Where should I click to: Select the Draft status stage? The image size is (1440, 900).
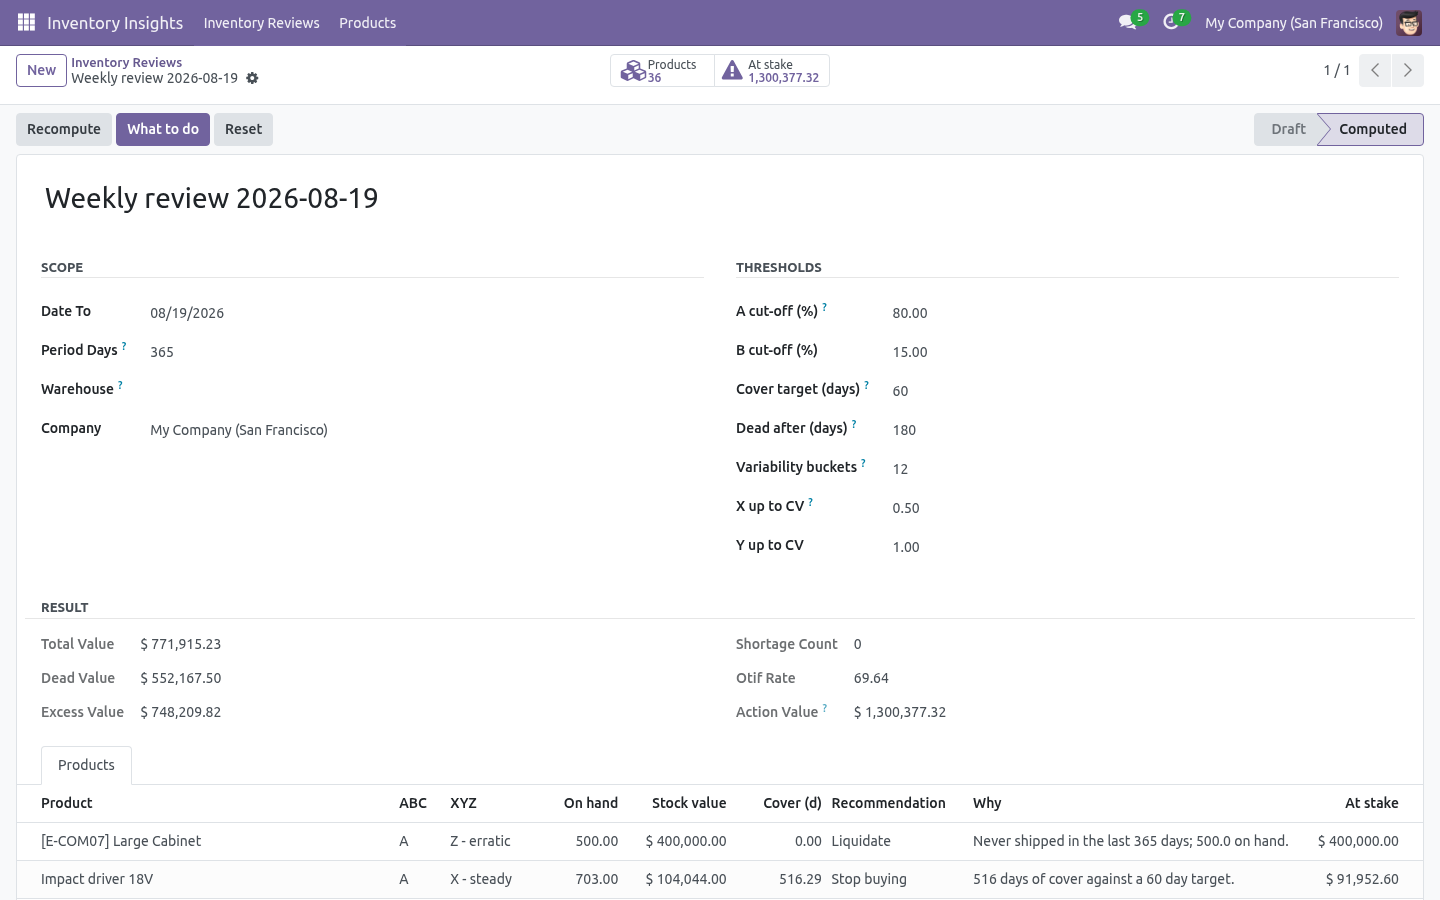[x=1288, y=129]
